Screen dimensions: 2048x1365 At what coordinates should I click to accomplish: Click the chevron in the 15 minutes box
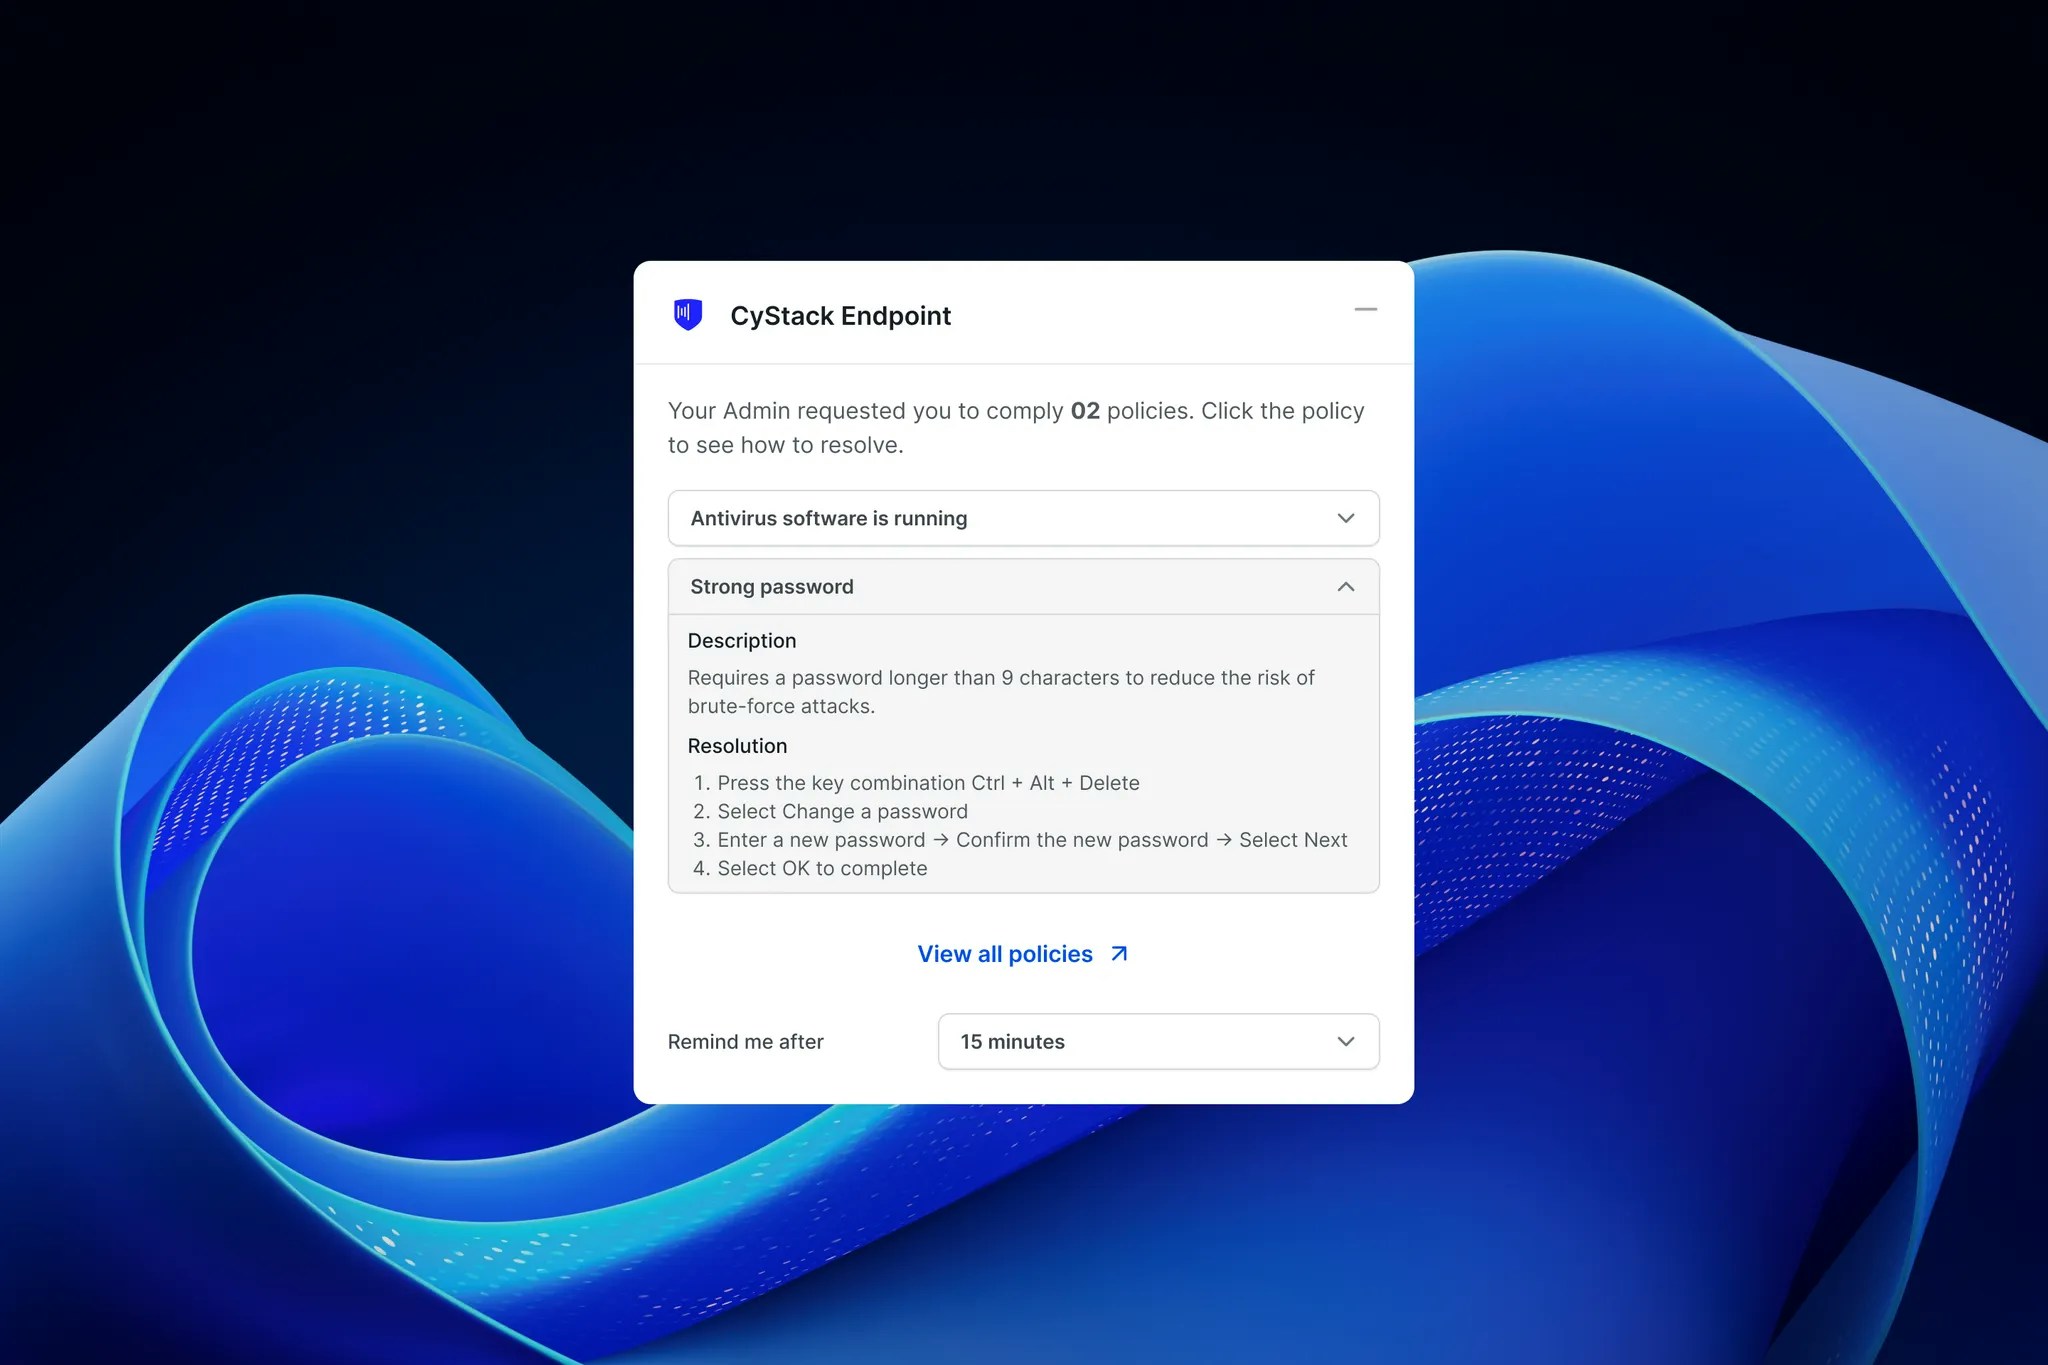pyautogui.click(x=1345, y=1042)
